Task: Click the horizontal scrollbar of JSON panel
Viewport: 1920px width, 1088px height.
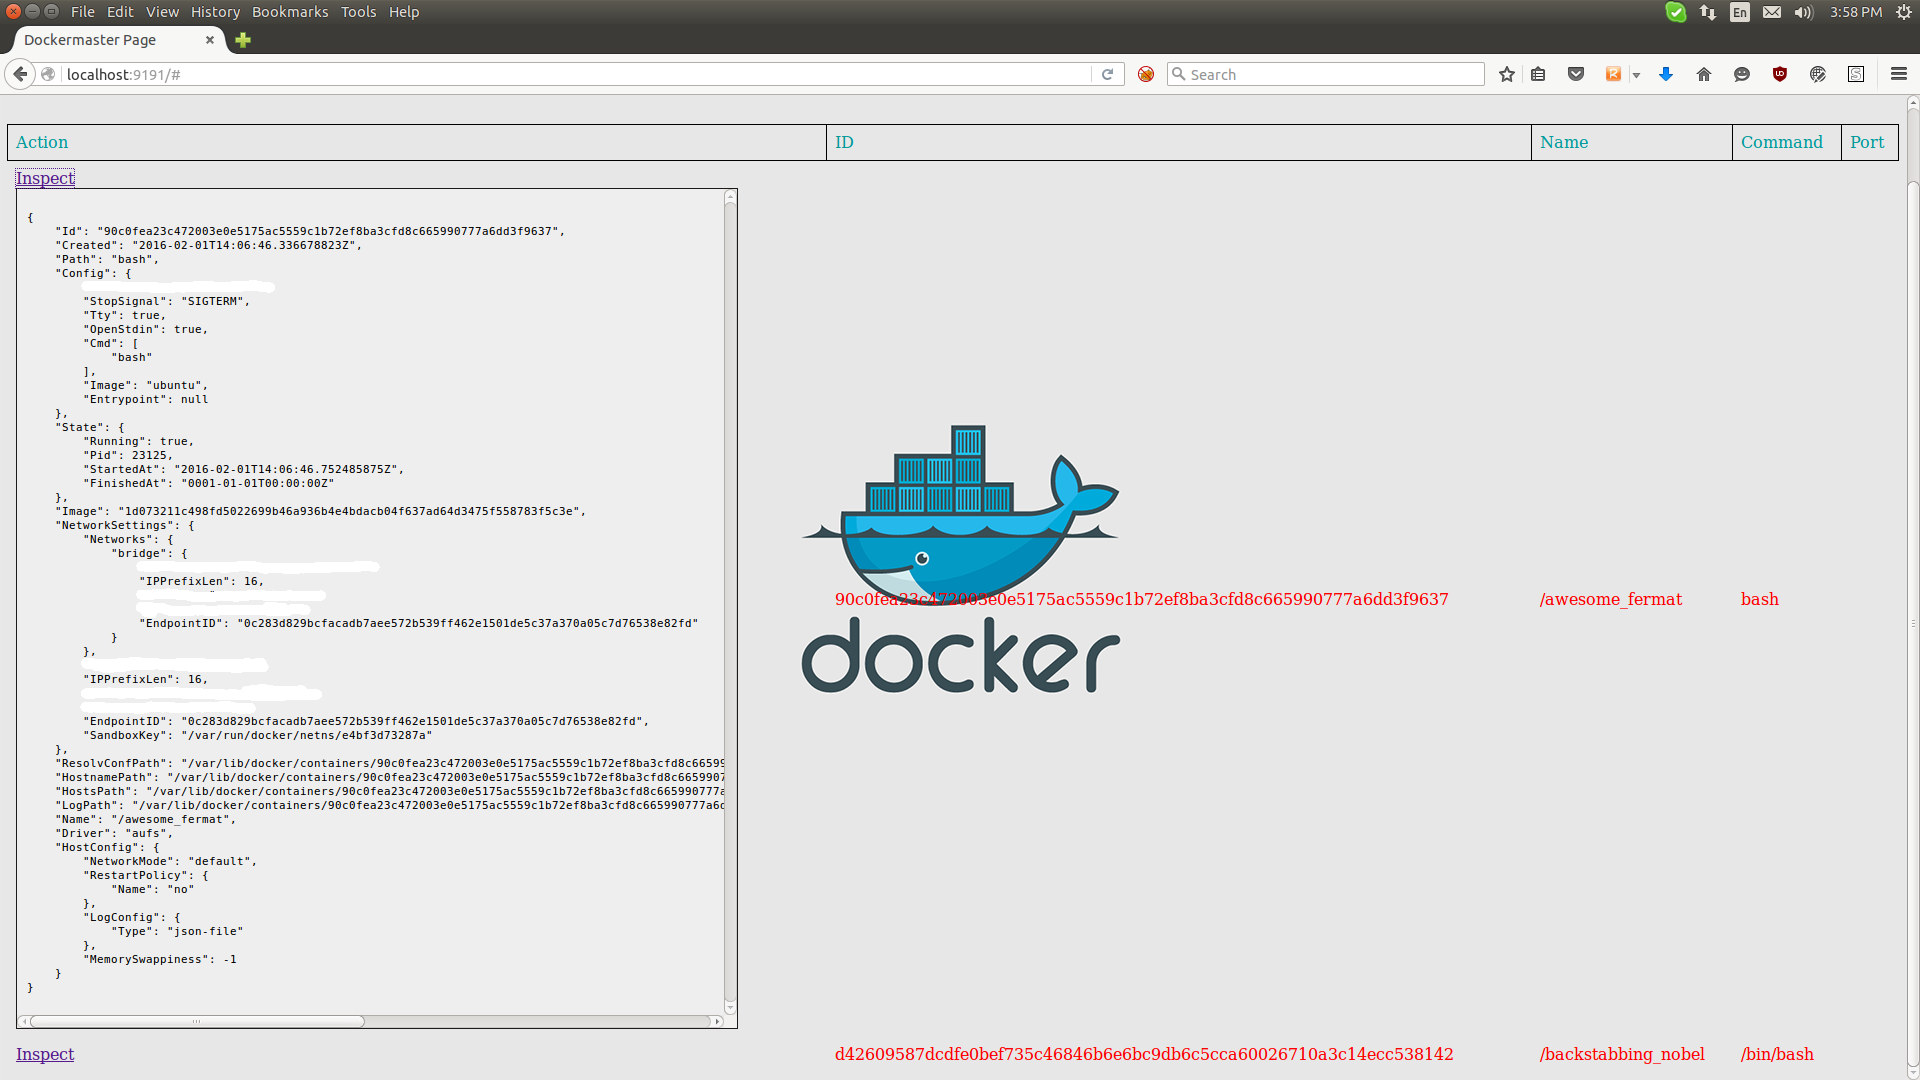Action: point(197,1021)
